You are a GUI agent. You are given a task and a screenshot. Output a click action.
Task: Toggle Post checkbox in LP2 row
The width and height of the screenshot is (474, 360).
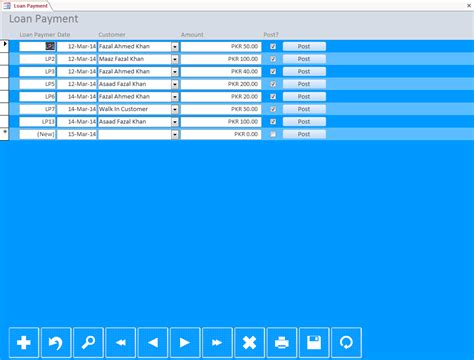(273, 59)
